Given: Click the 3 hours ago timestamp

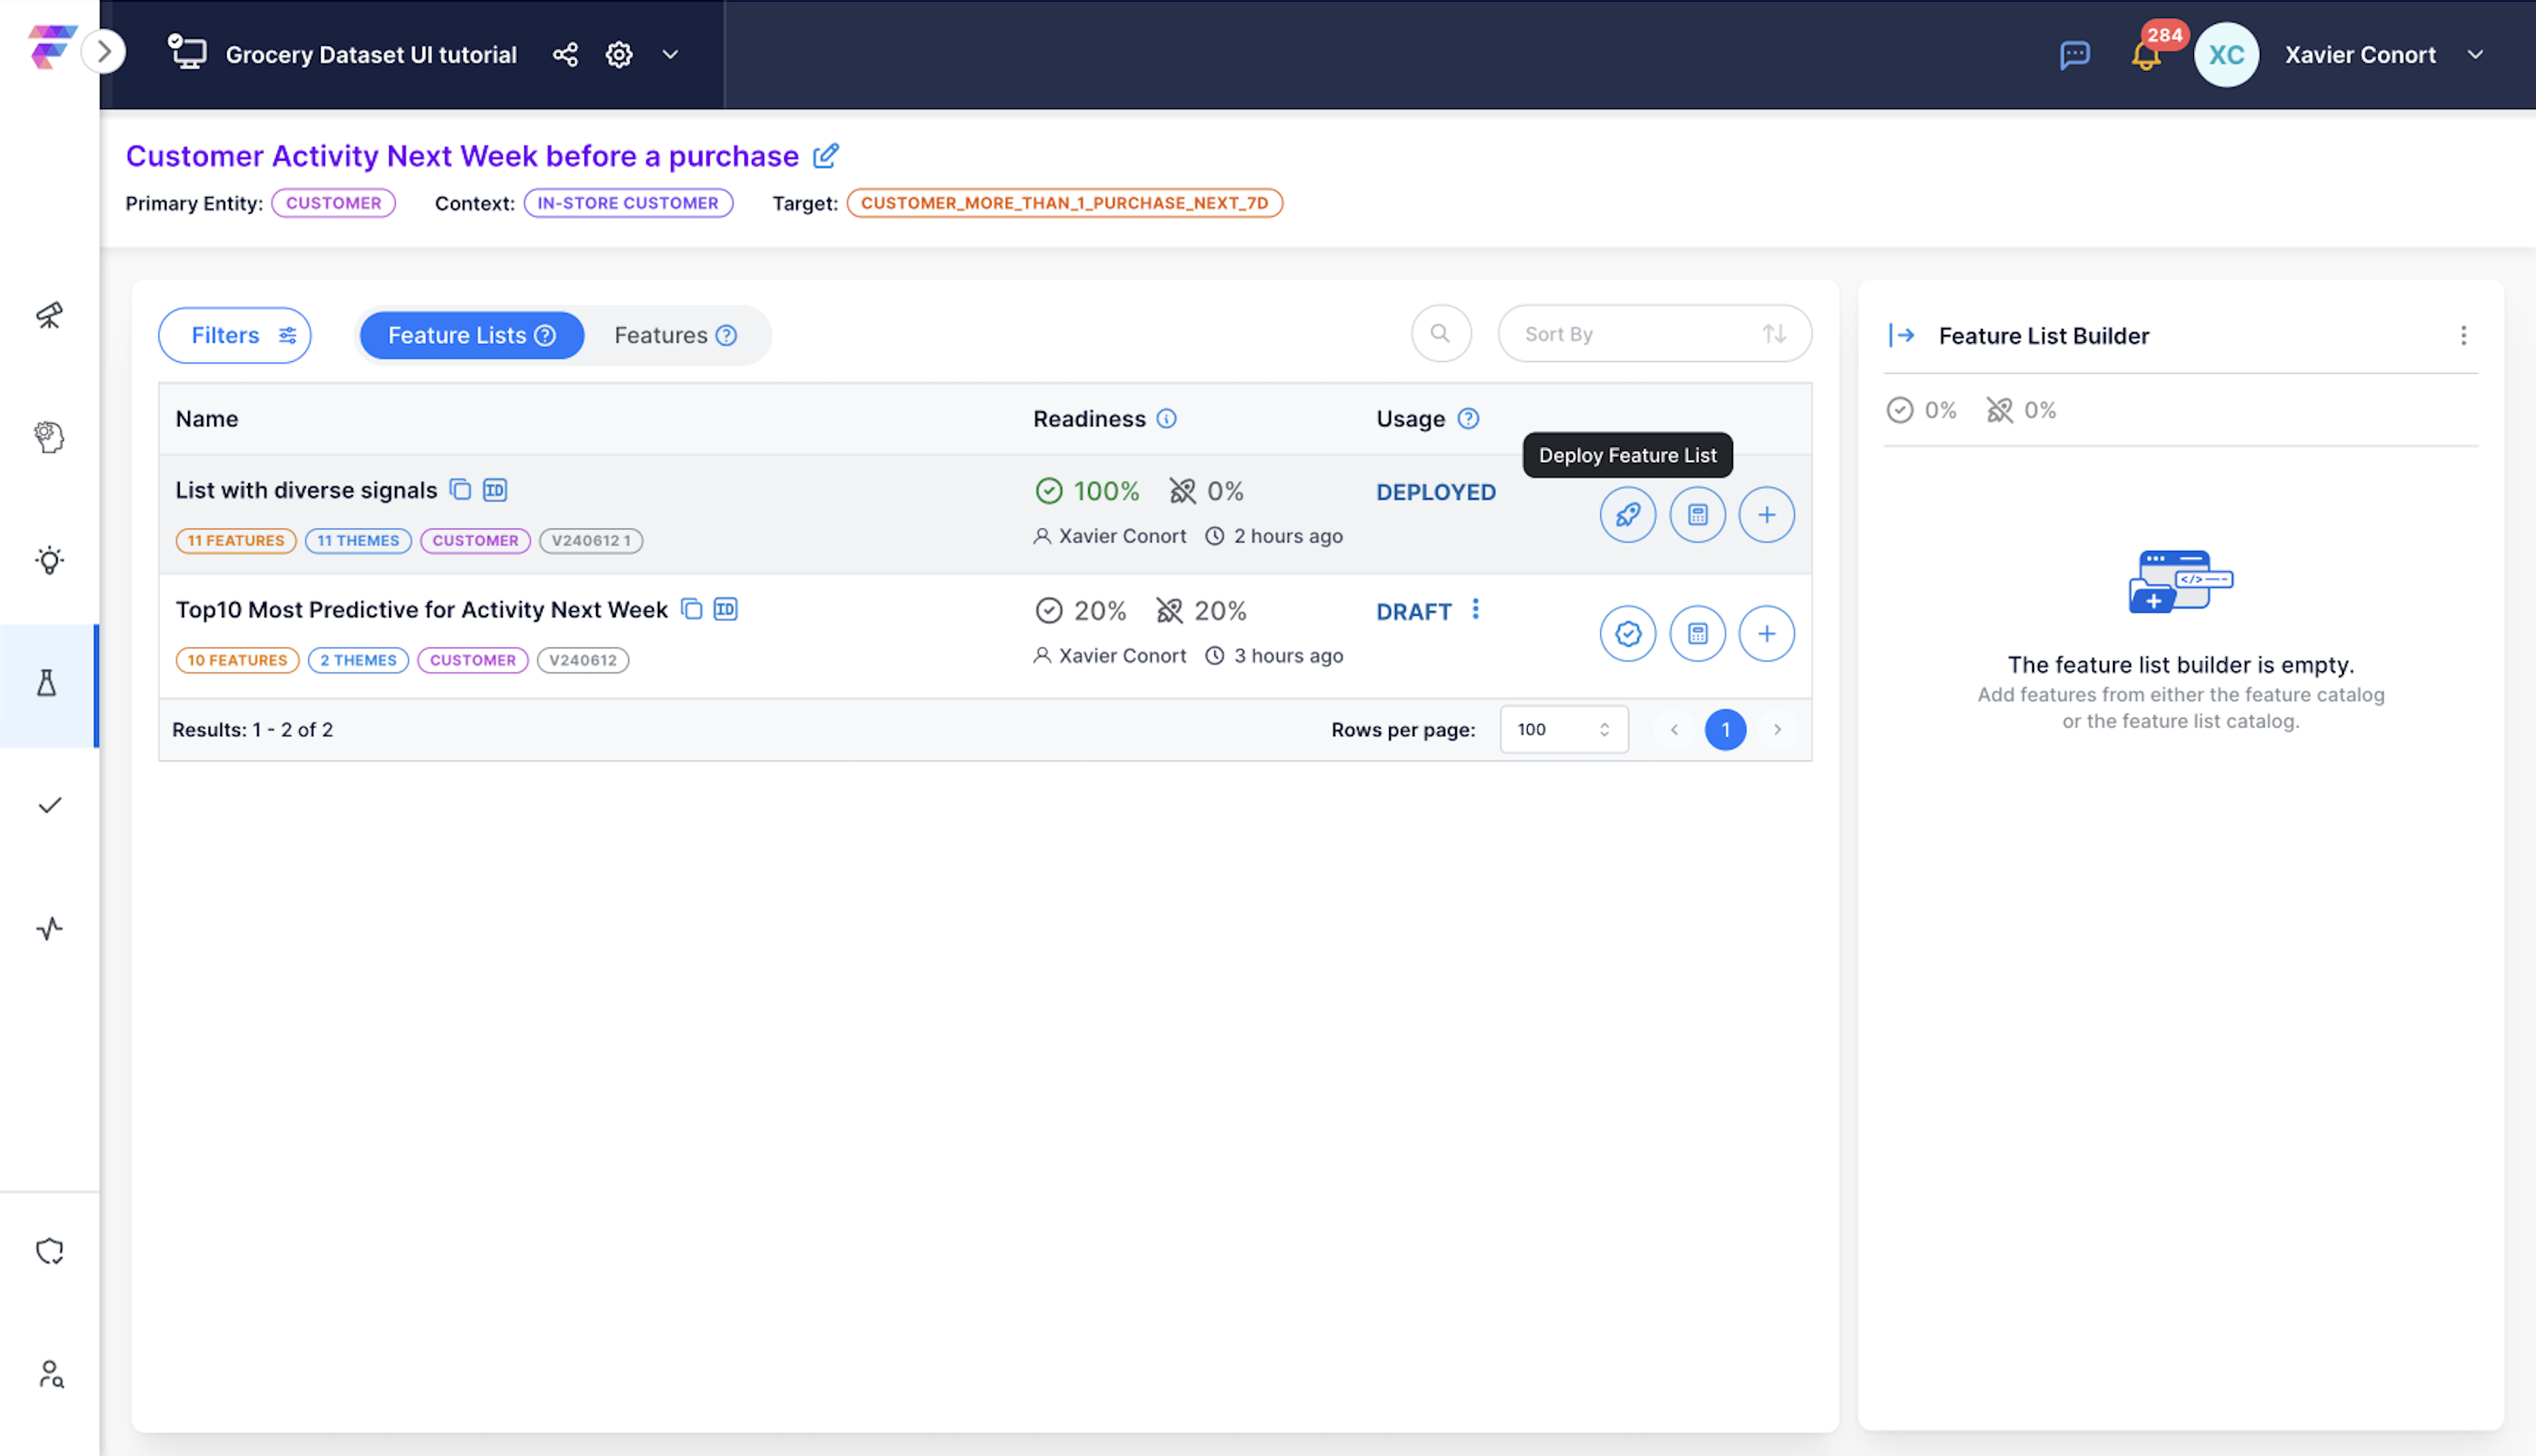Looking at the screenshot, I should pos(1288,656).
